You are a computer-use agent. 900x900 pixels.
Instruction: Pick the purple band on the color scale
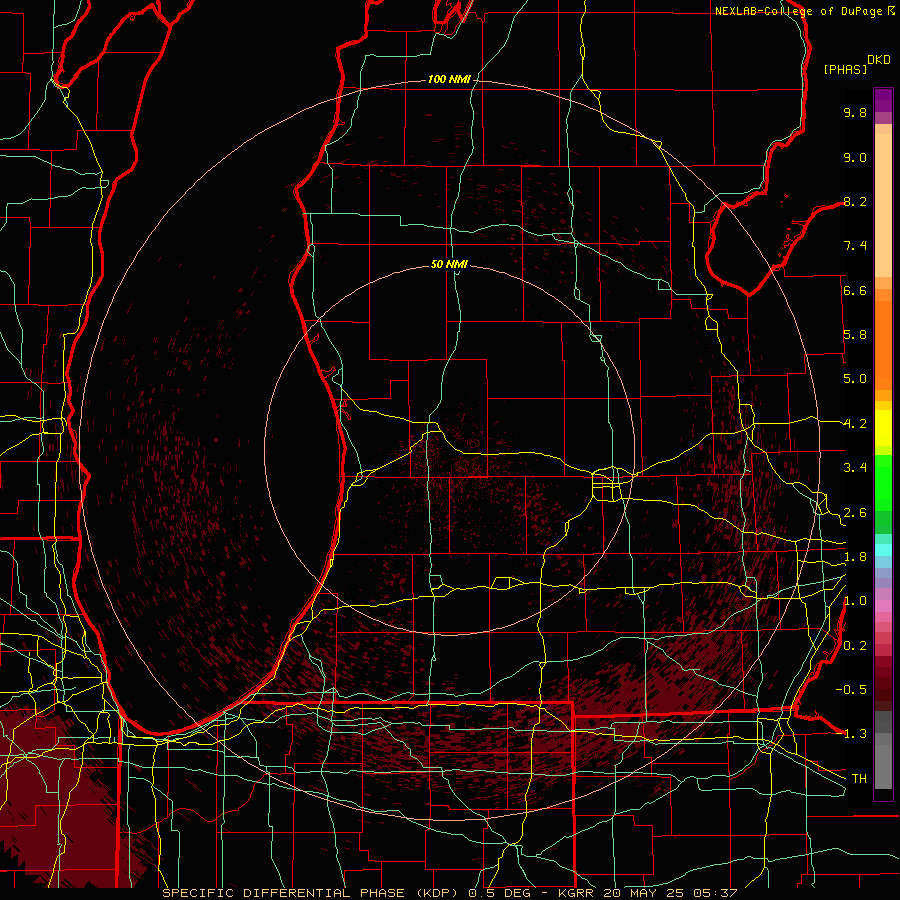pyautogui.click(x=883, y=100)
